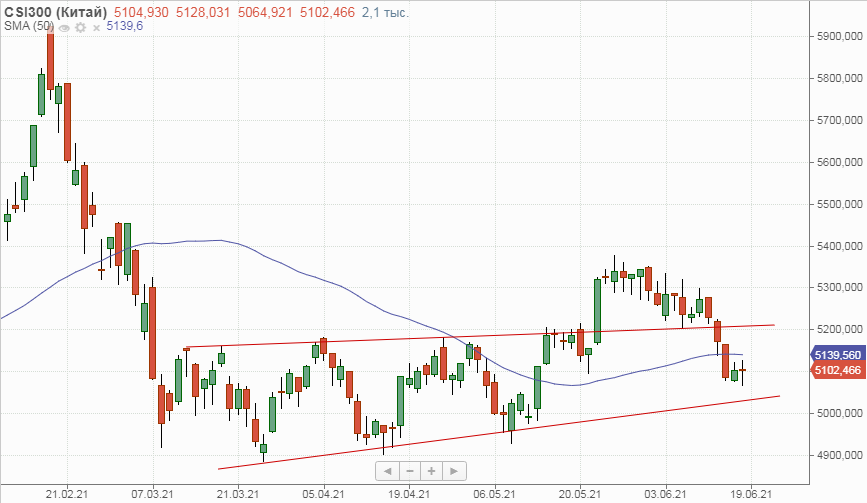Remove the SMA (50) indicator
This screenshot has width=867, height=503.
pos(96,28)
